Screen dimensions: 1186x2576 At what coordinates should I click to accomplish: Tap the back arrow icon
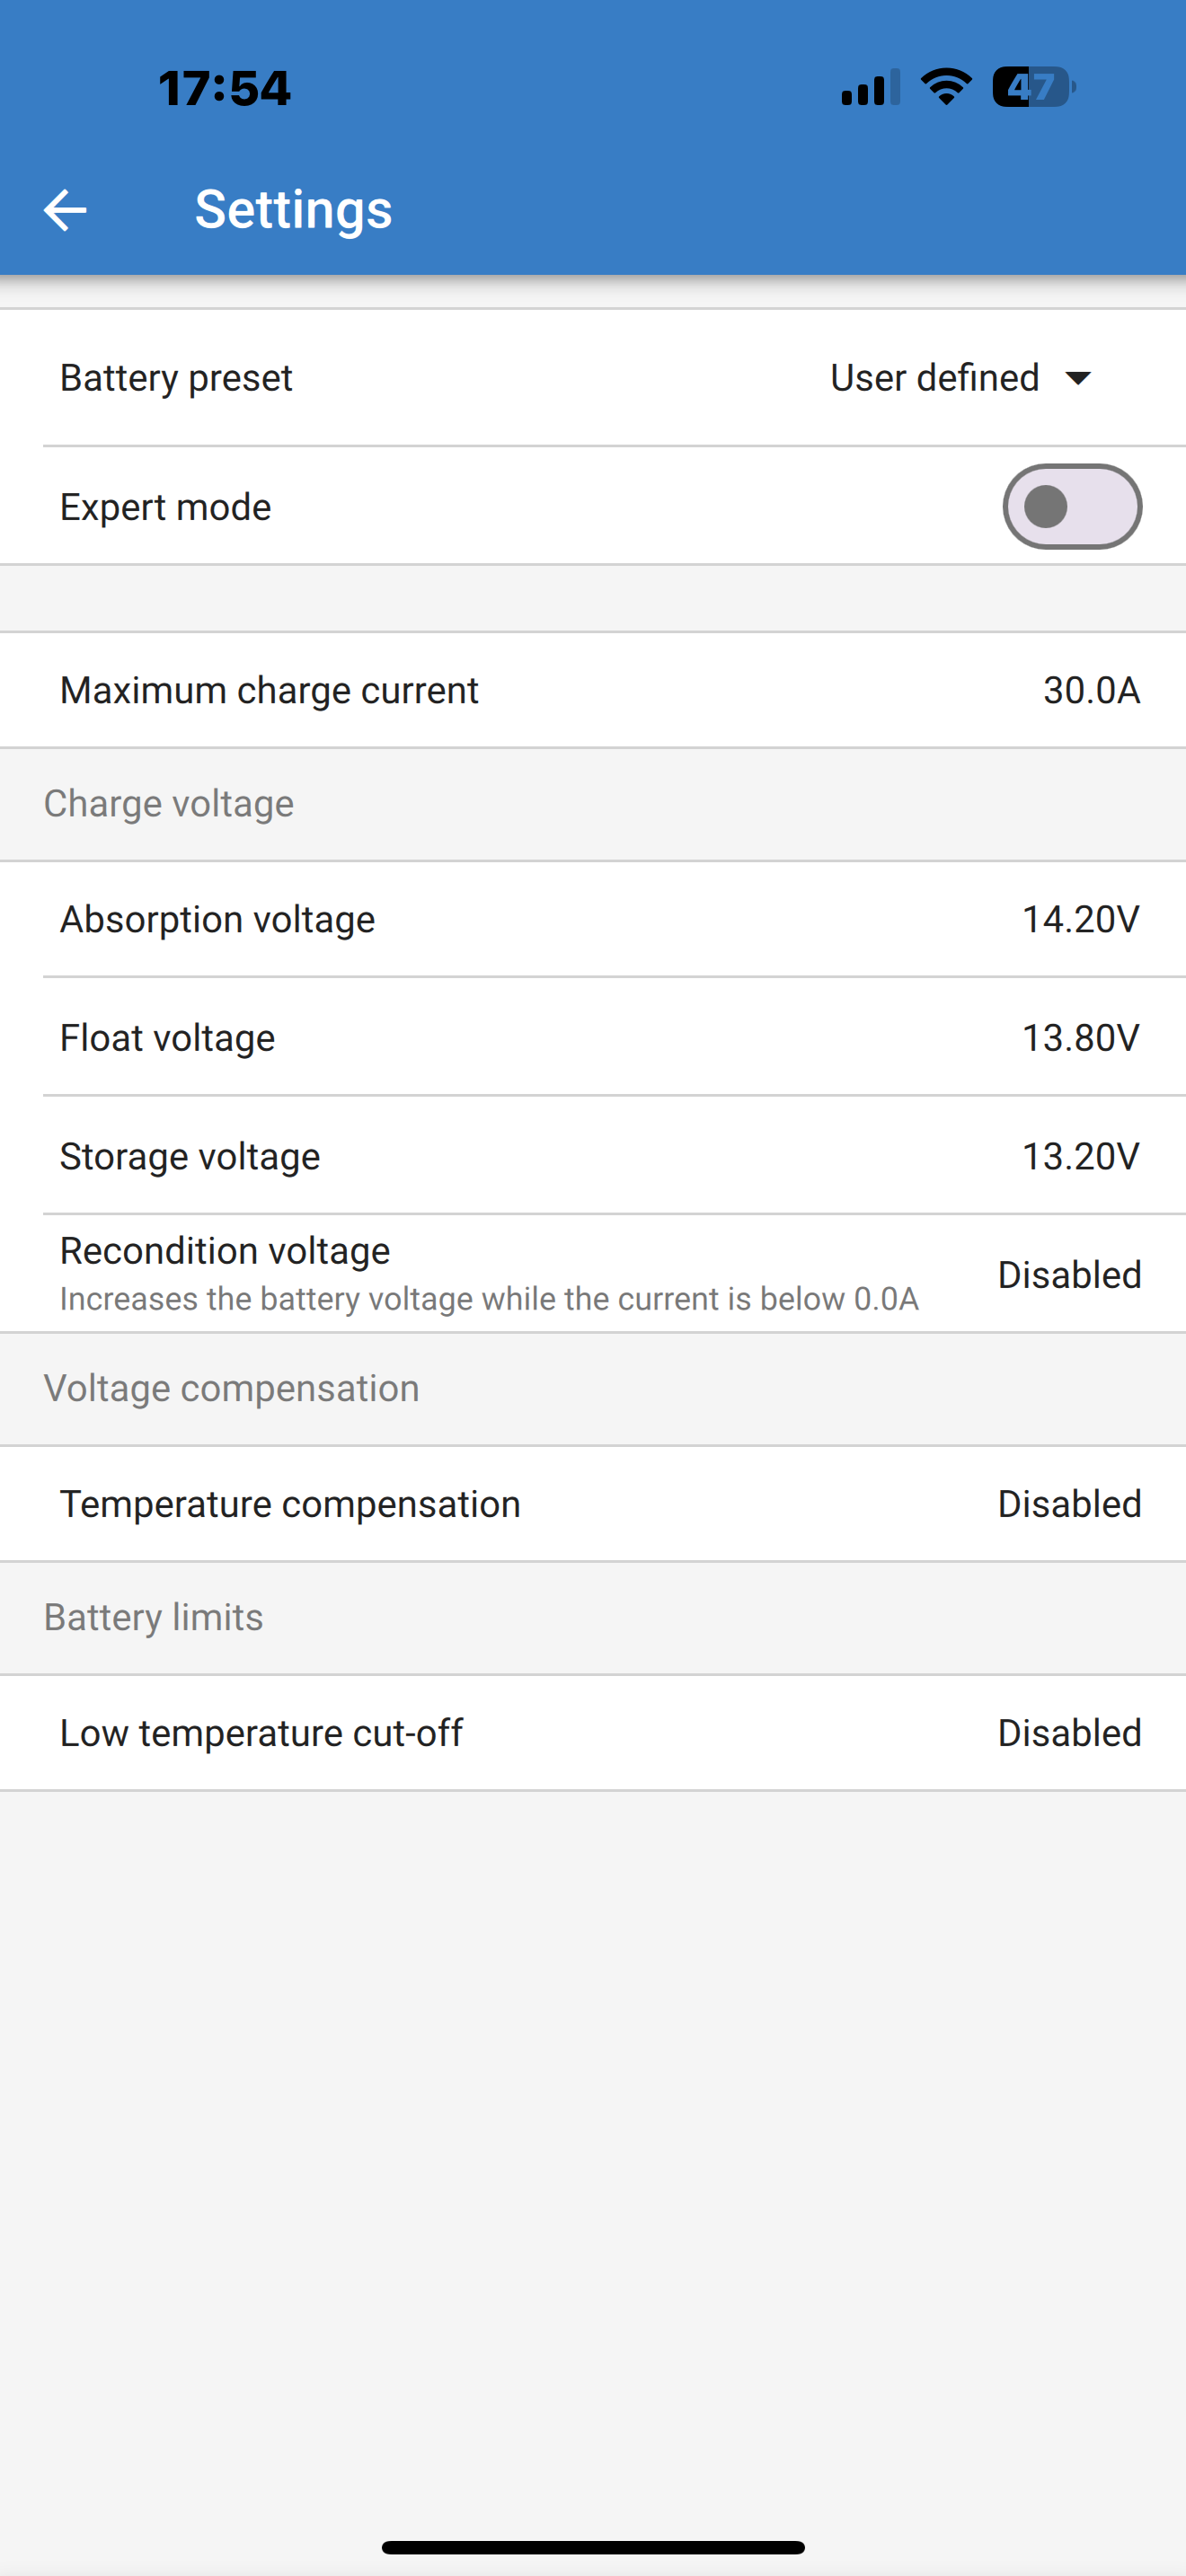pyautogui.click(x=65, y=210)
